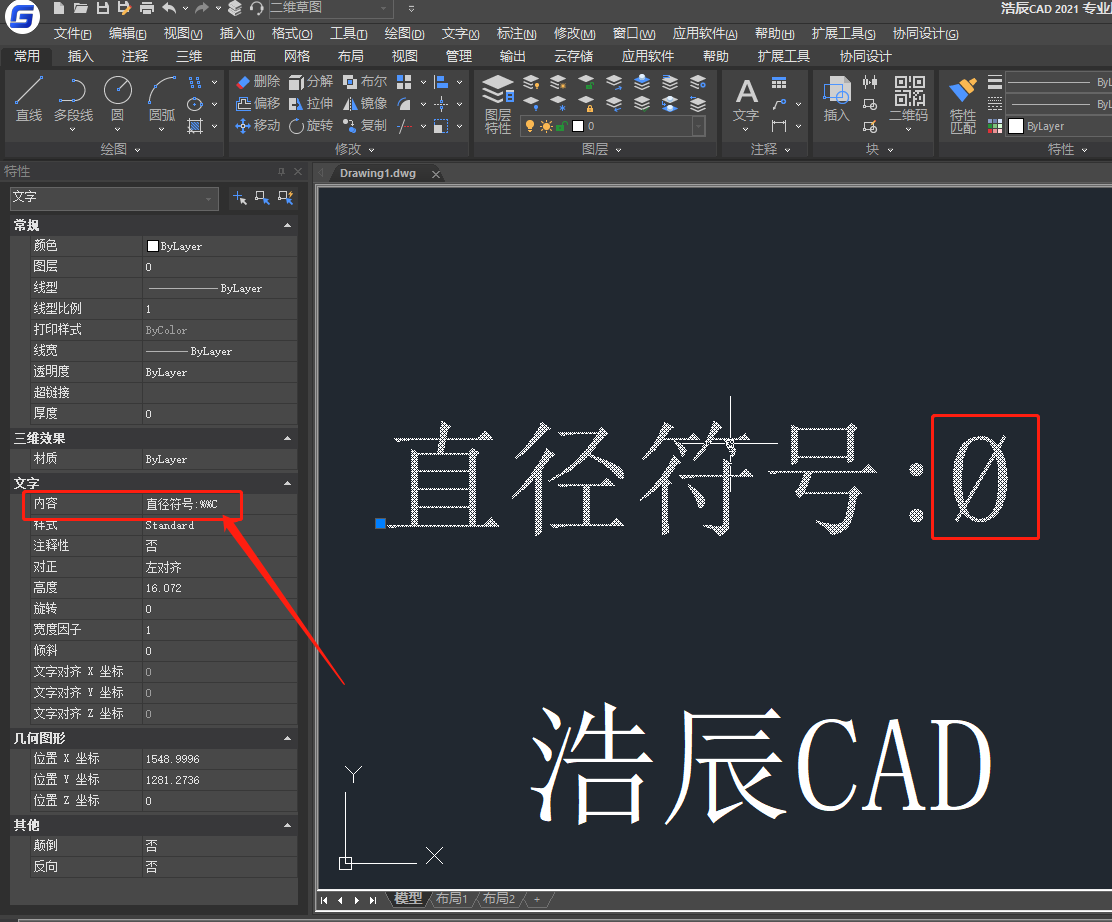Click the quick select icon in 特性 panel
This screenshot has width=1112, height=922.
[285, 198]
